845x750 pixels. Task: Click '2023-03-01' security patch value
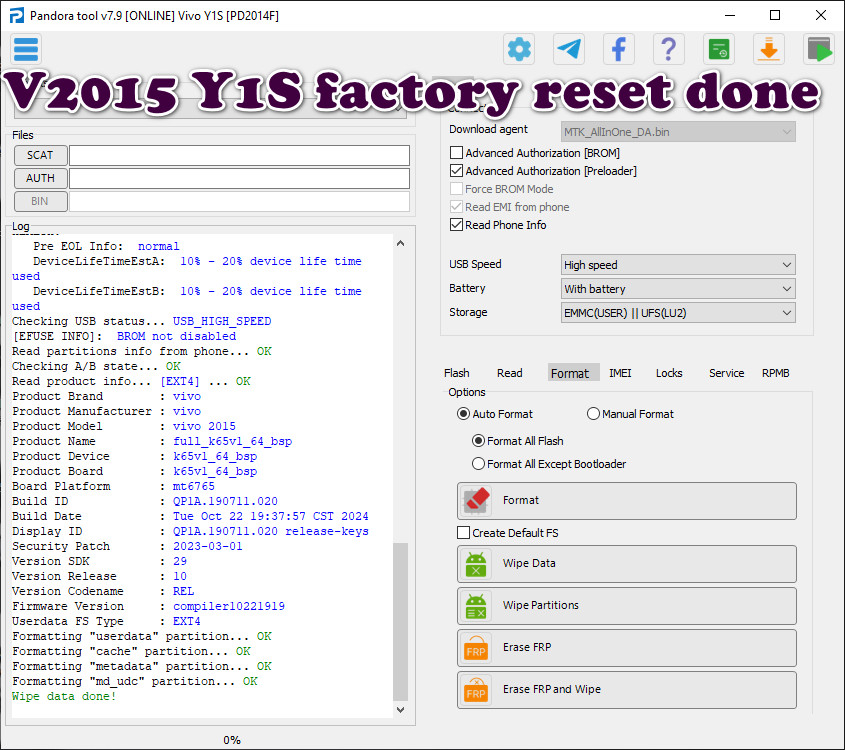pos(207,546)
